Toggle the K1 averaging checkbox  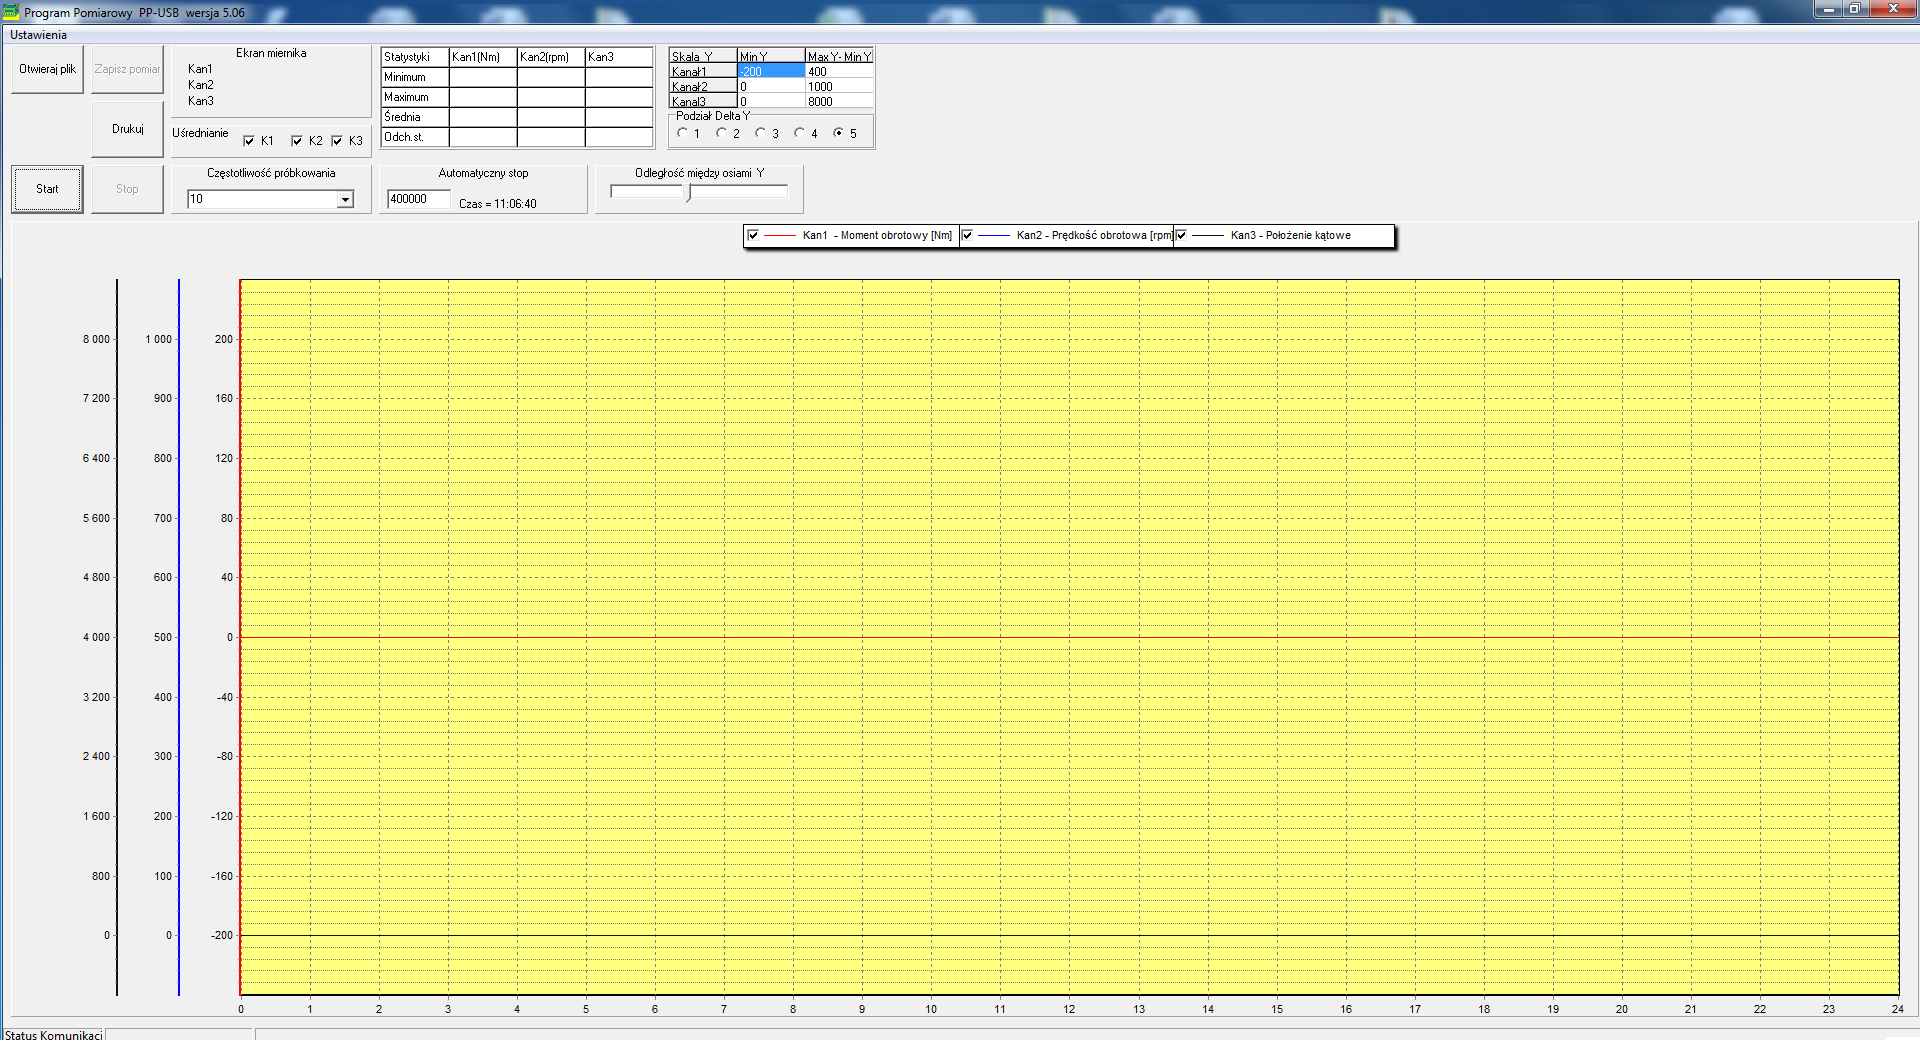250,141
